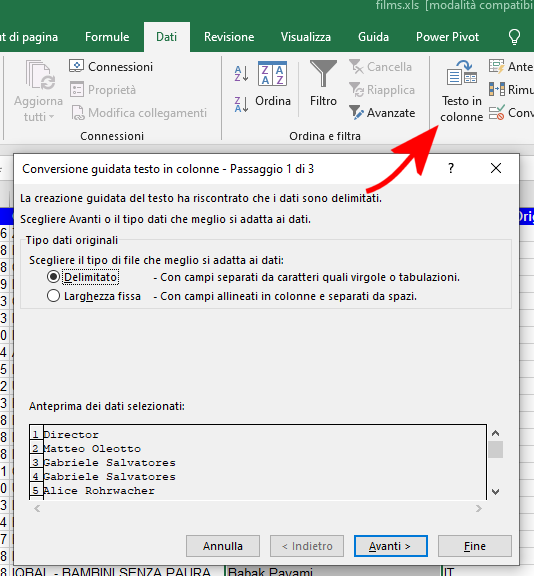
Task: Sort descending with the Z-A icon
Action: [x=241, y=104]
